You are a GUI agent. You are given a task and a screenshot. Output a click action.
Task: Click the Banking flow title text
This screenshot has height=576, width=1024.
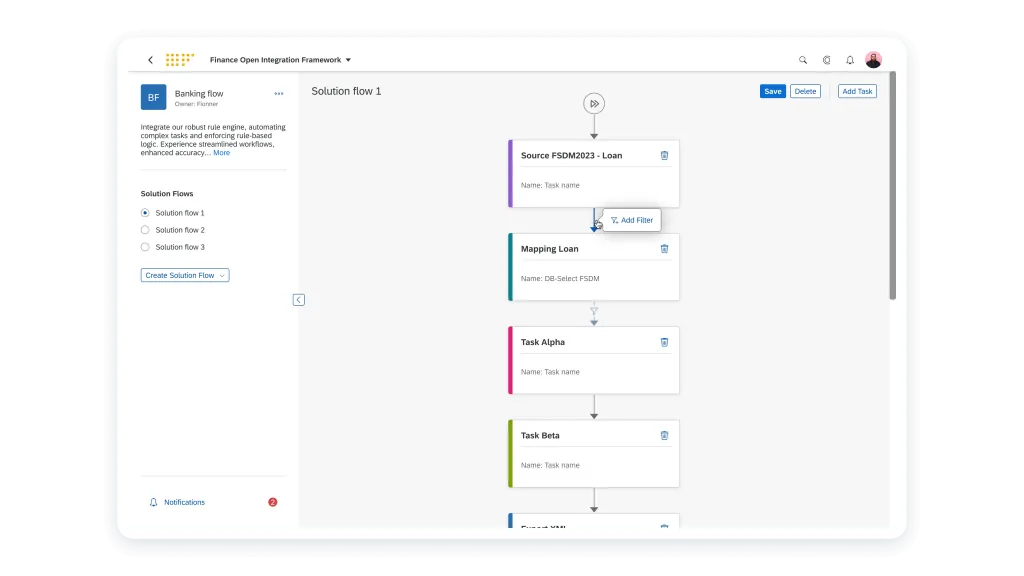199,93
